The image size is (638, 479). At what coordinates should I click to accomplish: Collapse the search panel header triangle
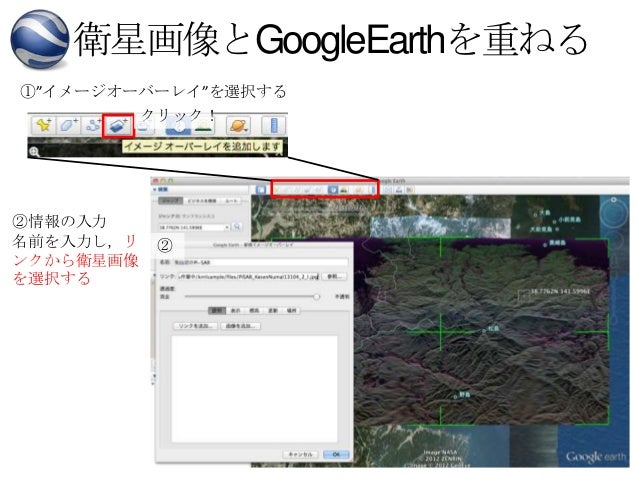(x=155, y=190)
